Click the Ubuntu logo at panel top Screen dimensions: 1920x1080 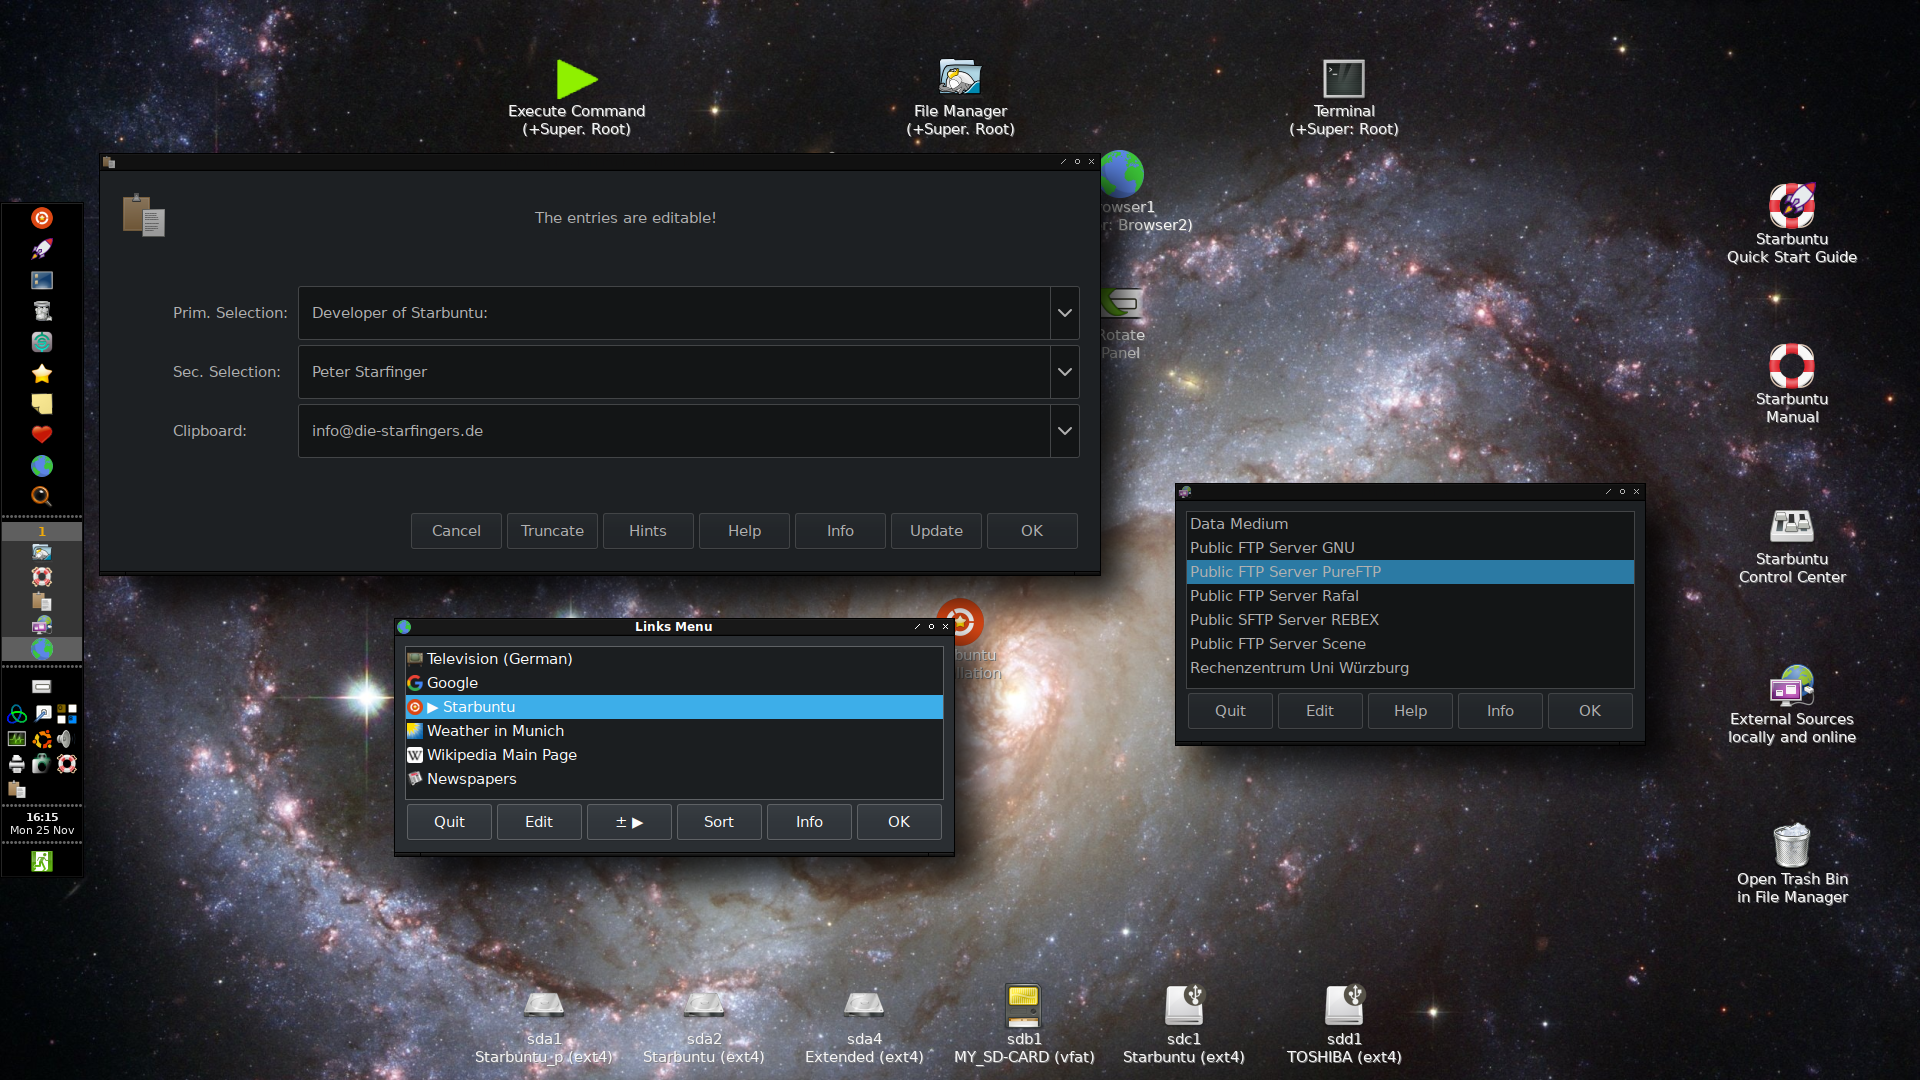pos(42,218)
